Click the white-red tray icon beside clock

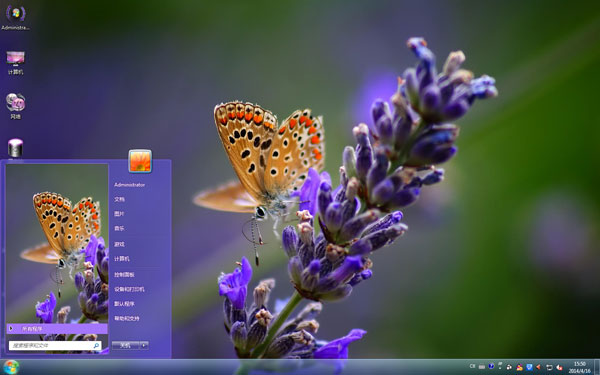point(559,367)
